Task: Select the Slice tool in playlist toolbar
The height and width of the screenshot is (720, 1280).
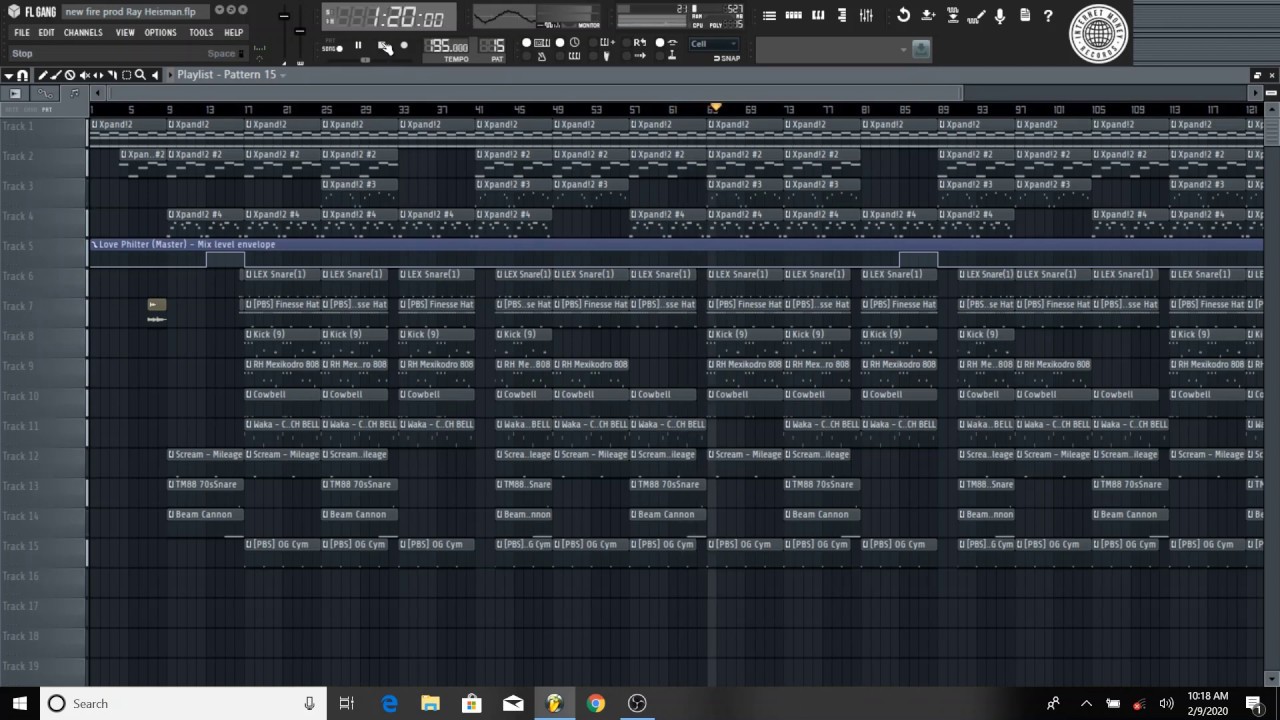Action: coord(113,75)
